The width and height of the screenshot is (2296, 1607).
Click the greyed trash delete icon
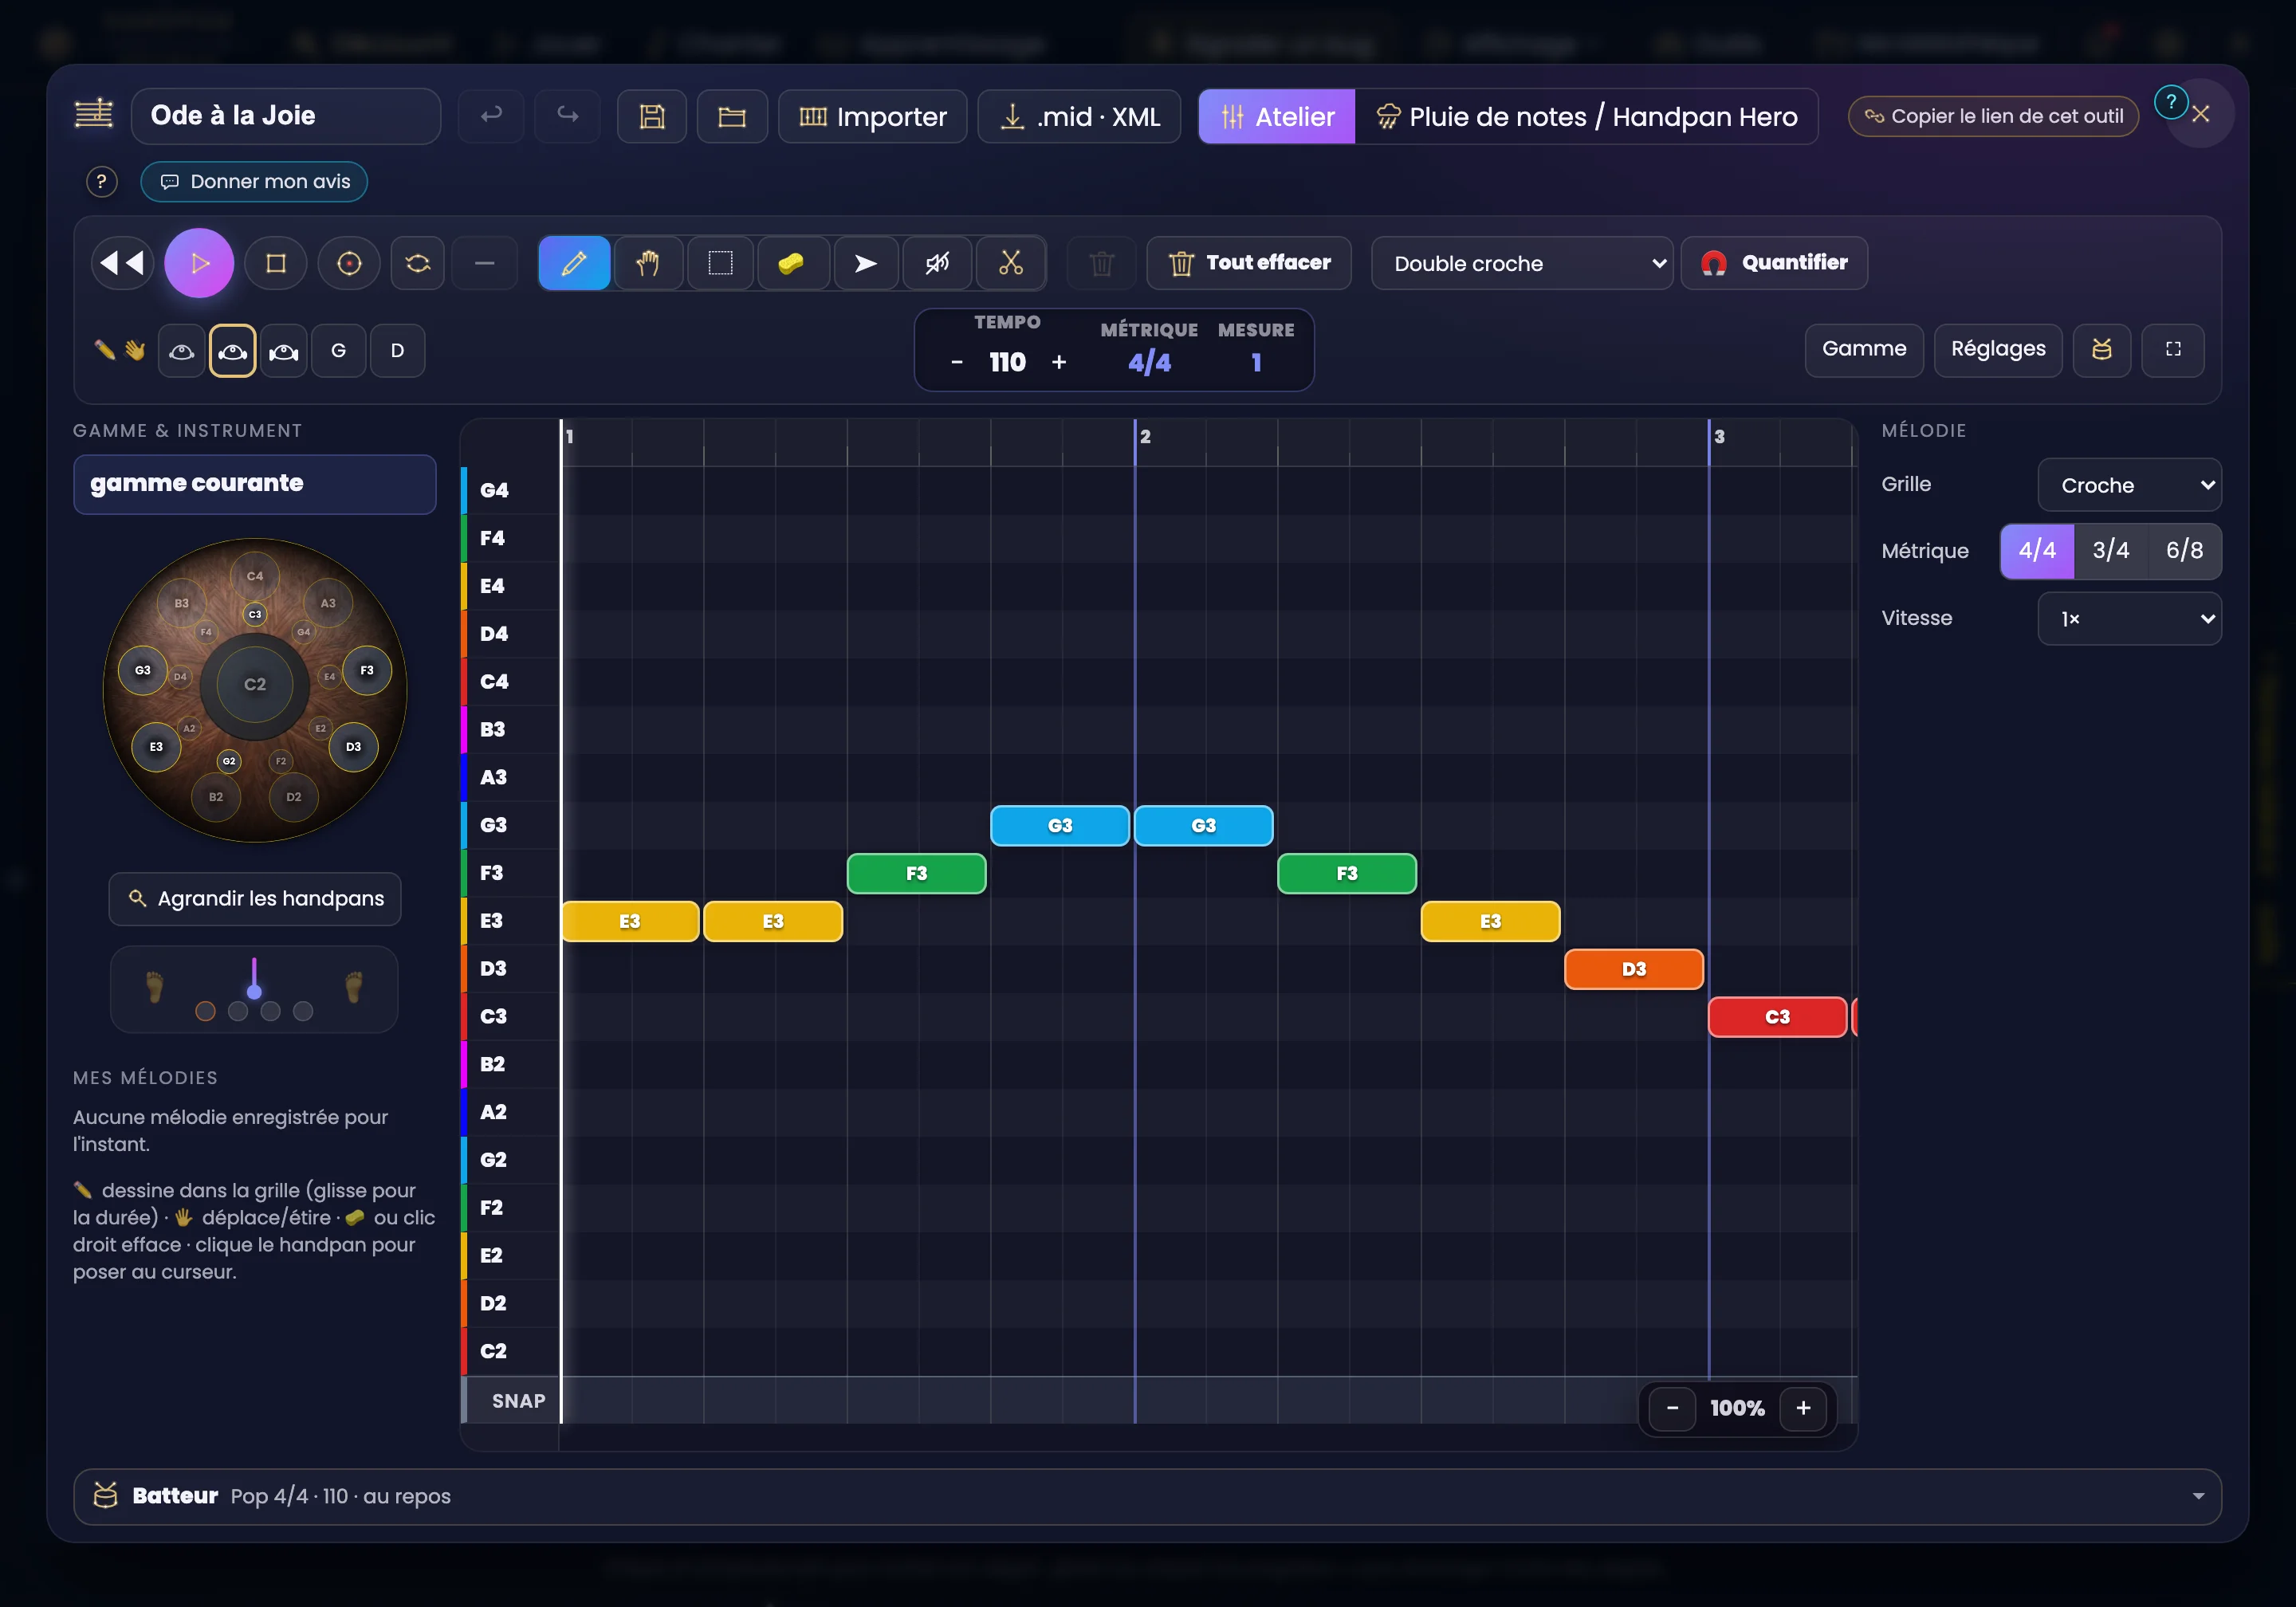point(1101,263)
